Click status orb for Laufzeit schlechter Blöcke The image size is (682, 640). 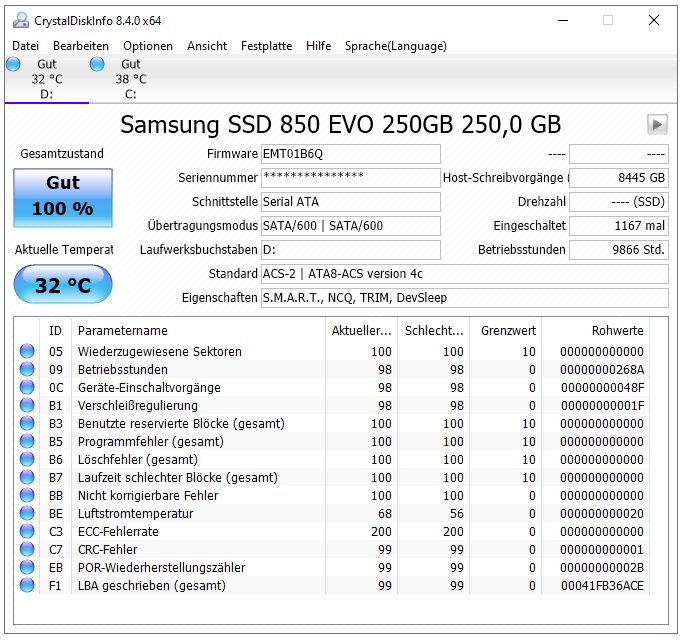pyautogui.click(x=27, y=477)
